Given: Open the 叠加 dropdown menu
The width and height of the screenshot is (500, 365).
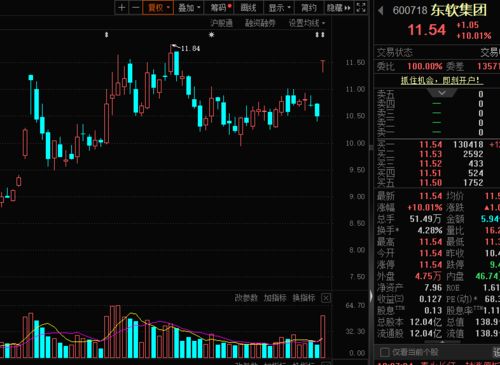Looking at the screenshot, I should (x=189, y=8).
